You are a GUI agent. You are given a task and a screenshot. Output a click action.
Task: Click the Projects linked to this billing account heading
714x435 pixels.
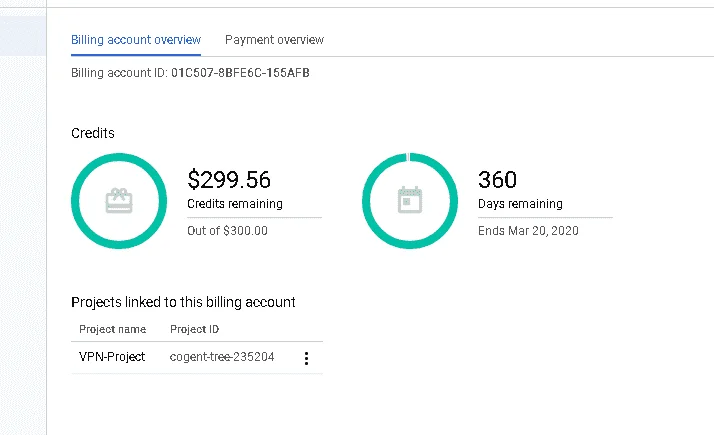click(183, 302)
